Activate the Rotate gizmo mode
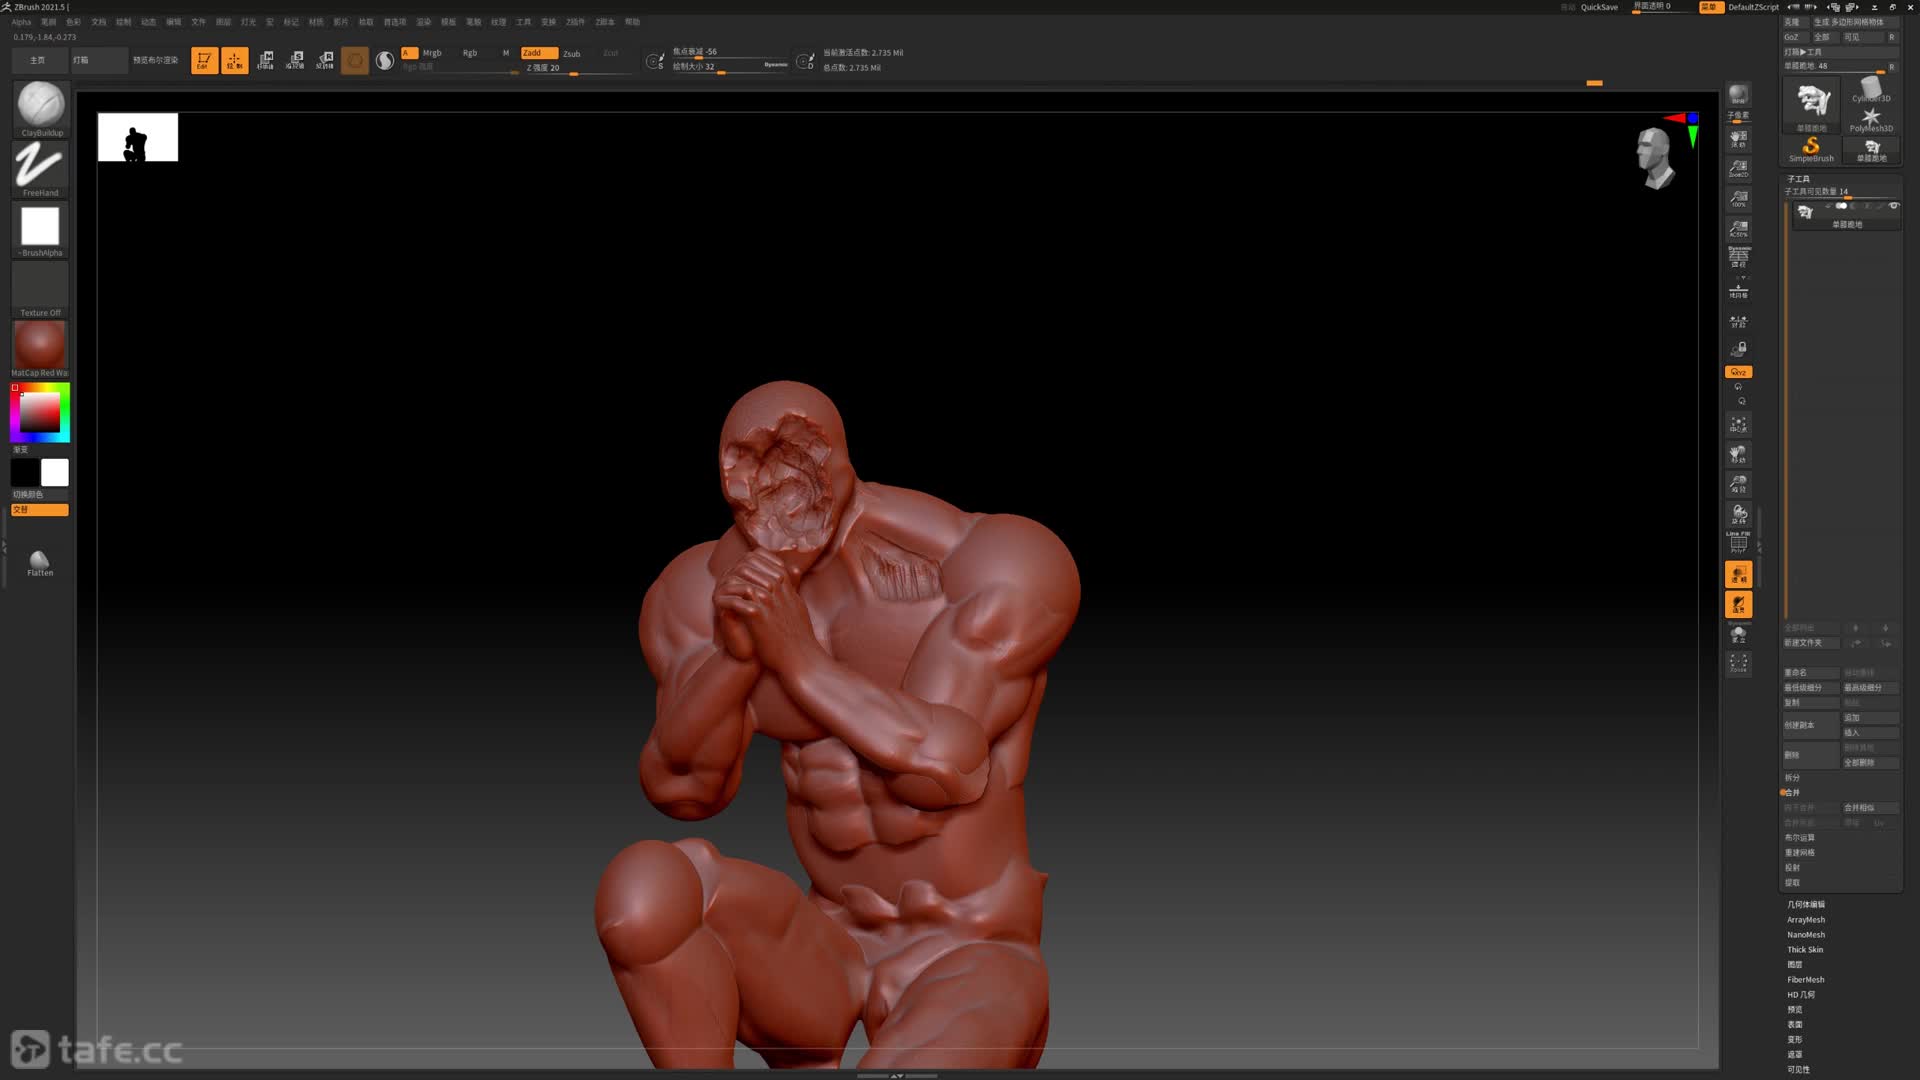 click(x=325, y=60)
